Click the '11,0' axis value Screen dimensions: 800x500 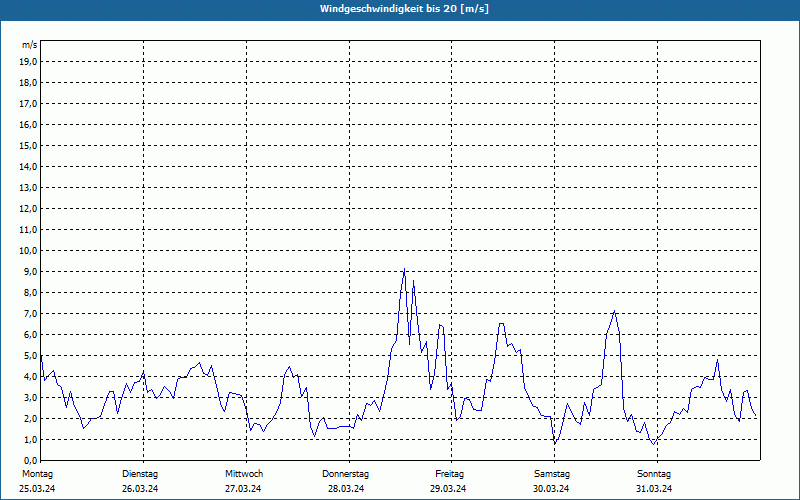pyautogui.click(x=28, y=230)
